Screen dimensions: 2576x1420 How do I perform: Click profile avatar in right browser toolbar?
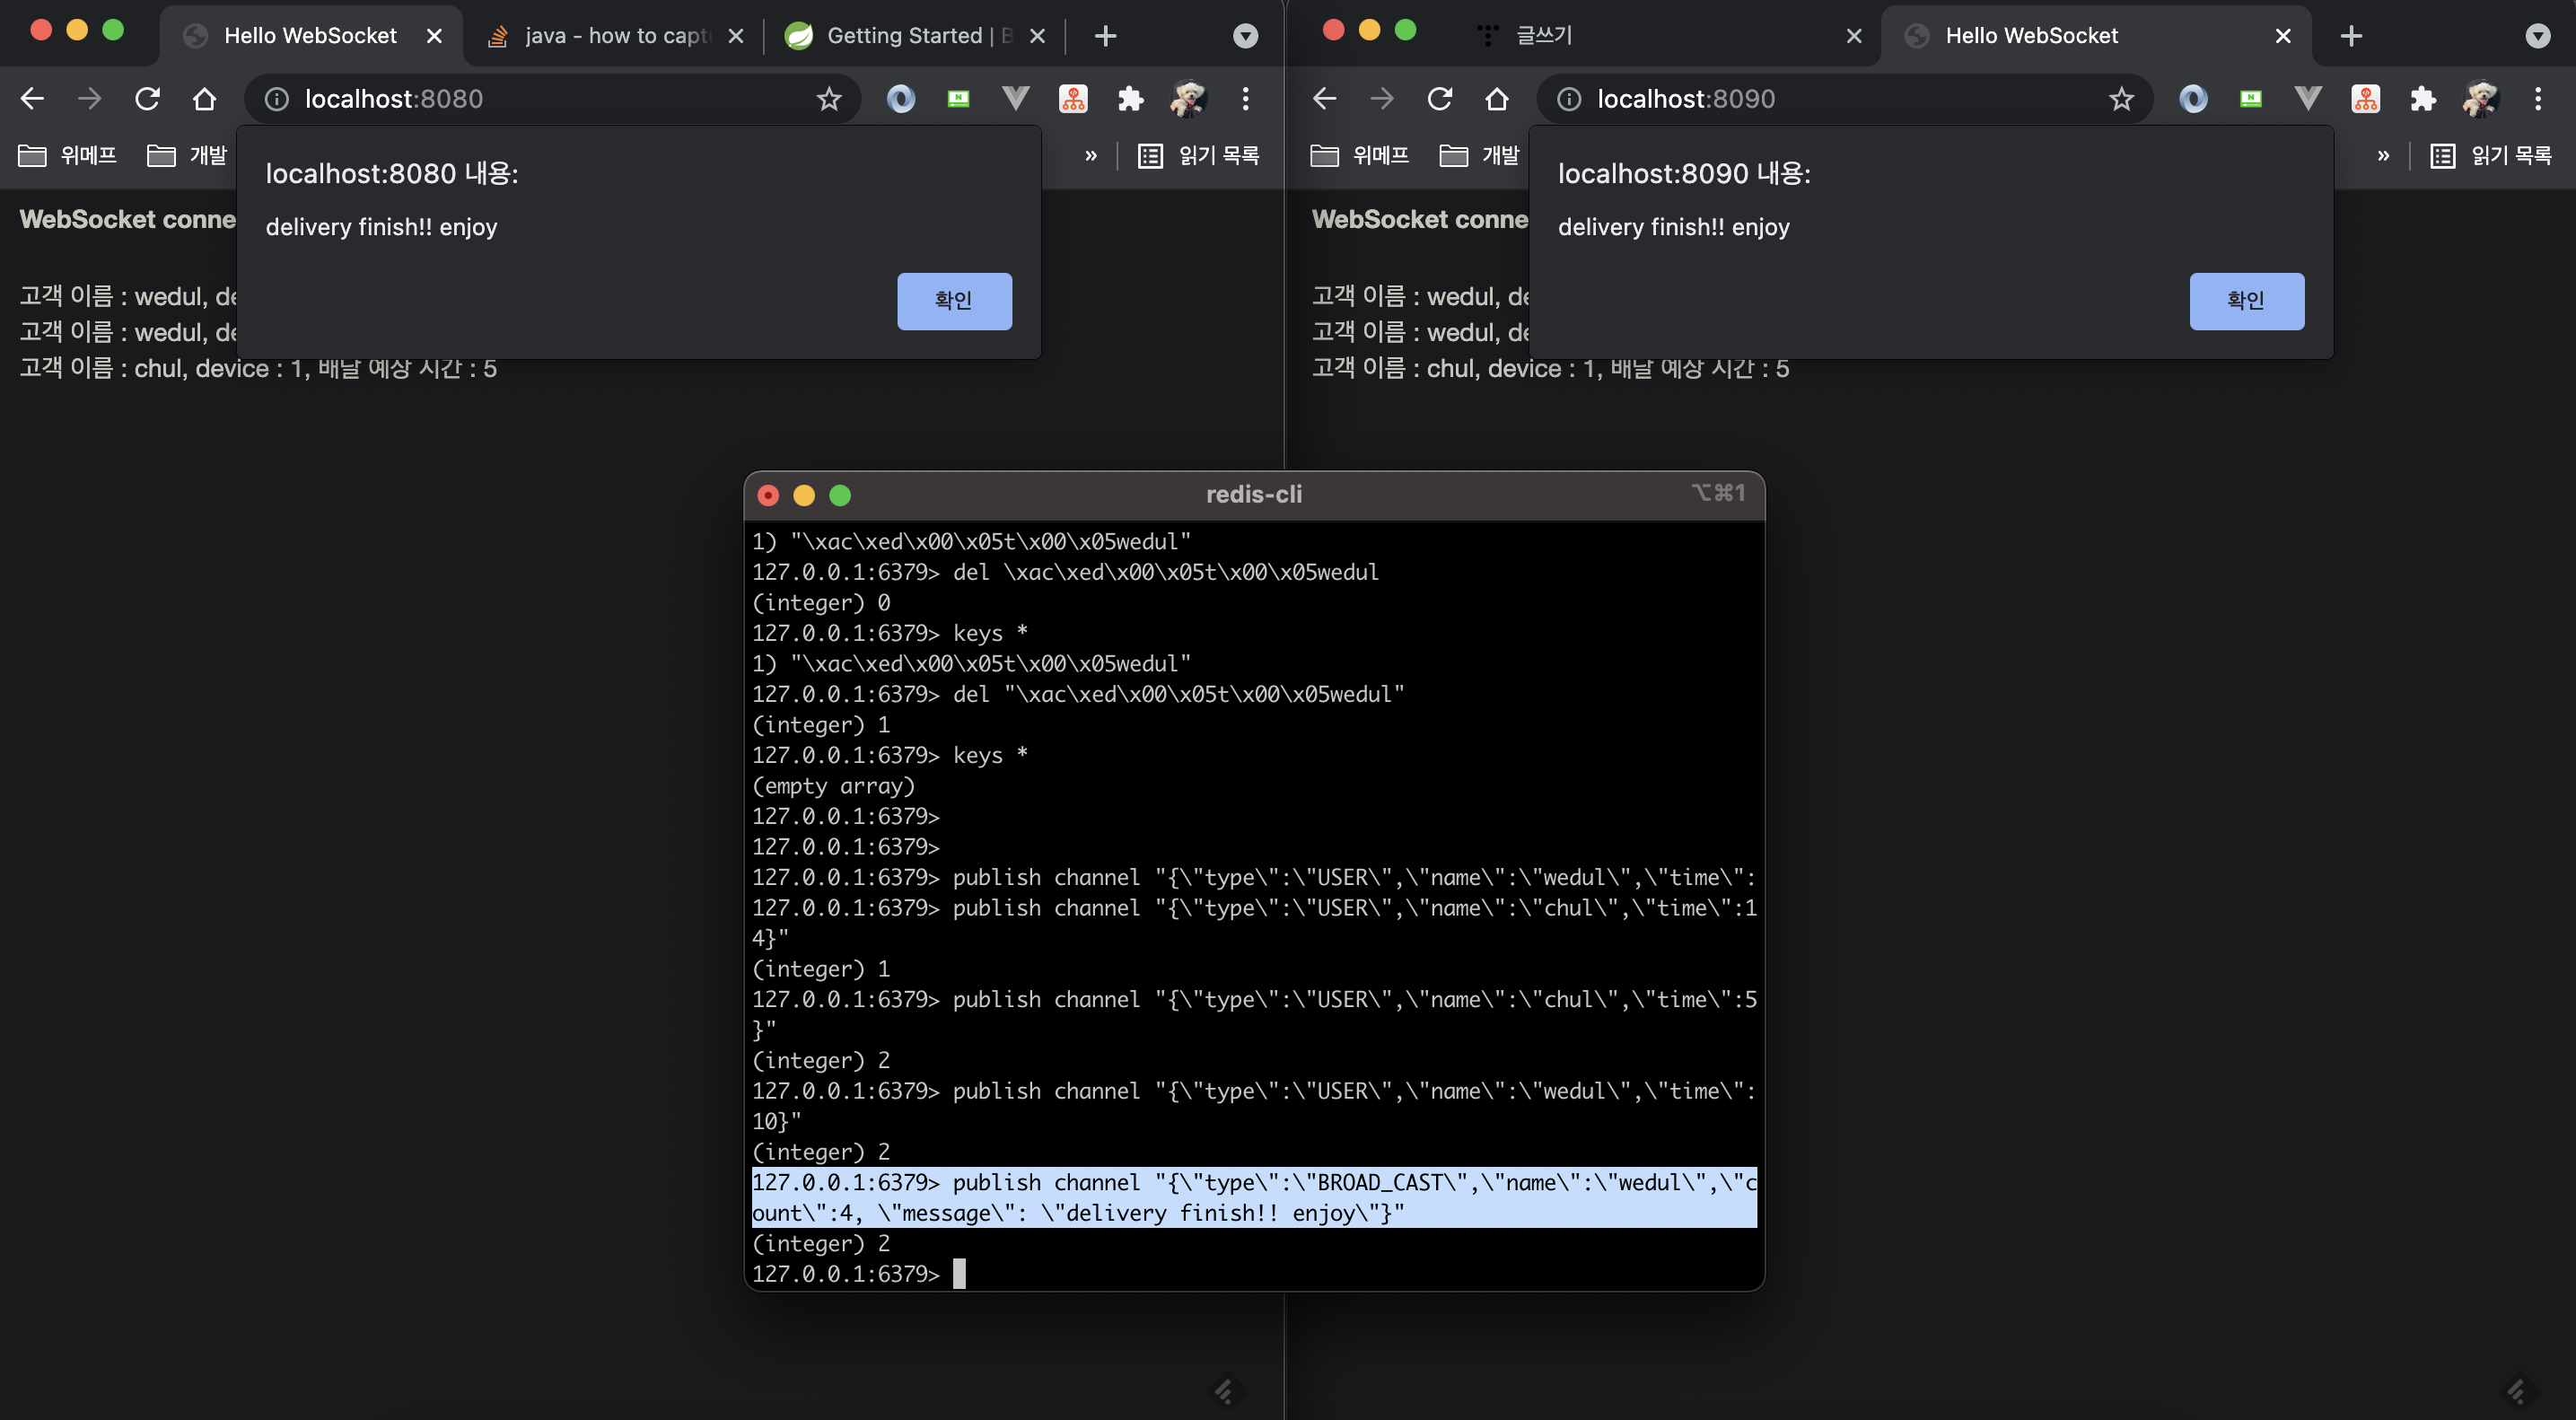click(x=2480, y=99)
